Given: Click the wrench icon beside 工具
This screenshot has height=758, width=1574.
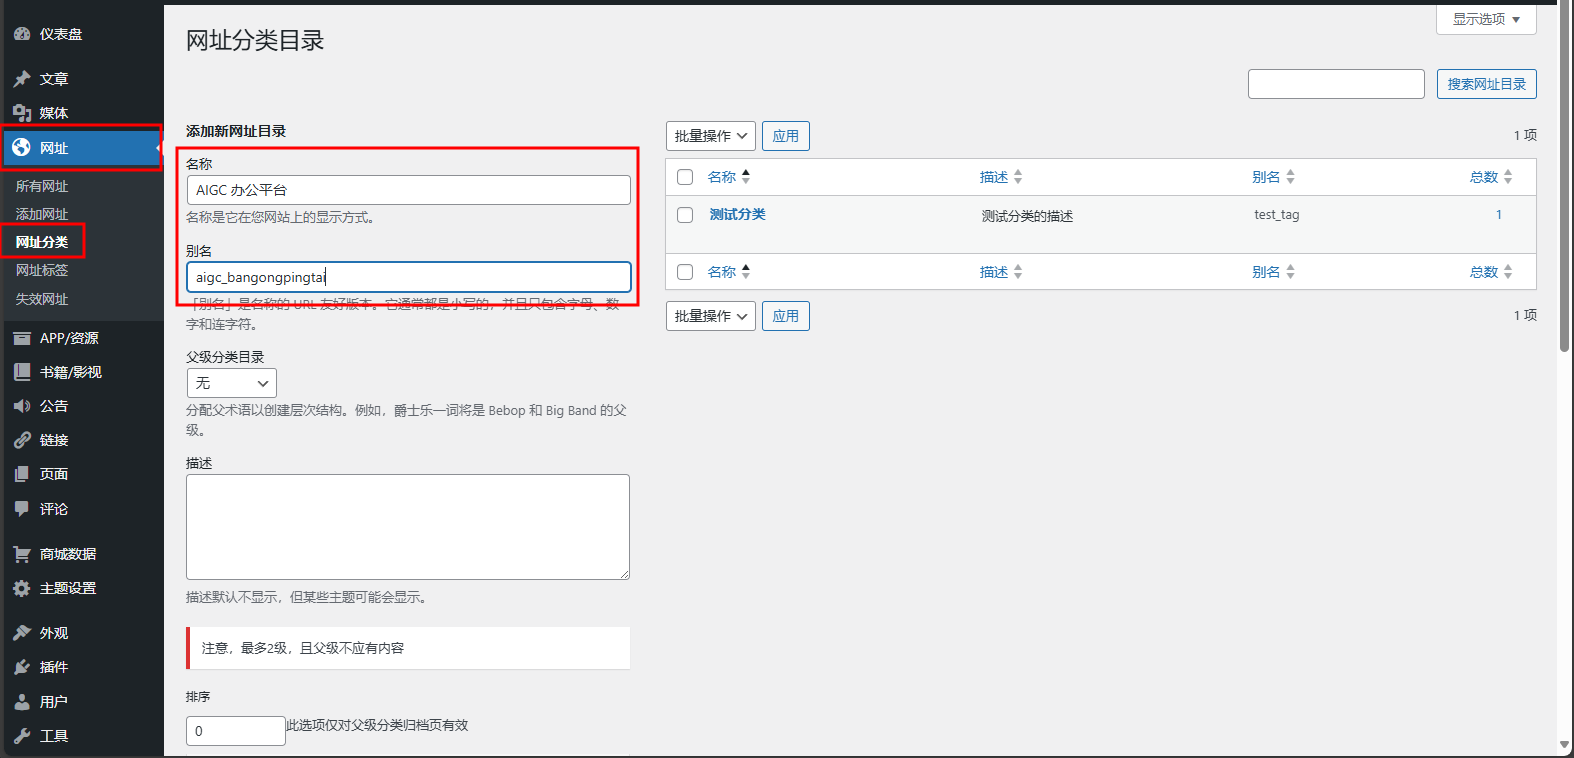Looking at the screenshot, I should click(x=22, y=736).
